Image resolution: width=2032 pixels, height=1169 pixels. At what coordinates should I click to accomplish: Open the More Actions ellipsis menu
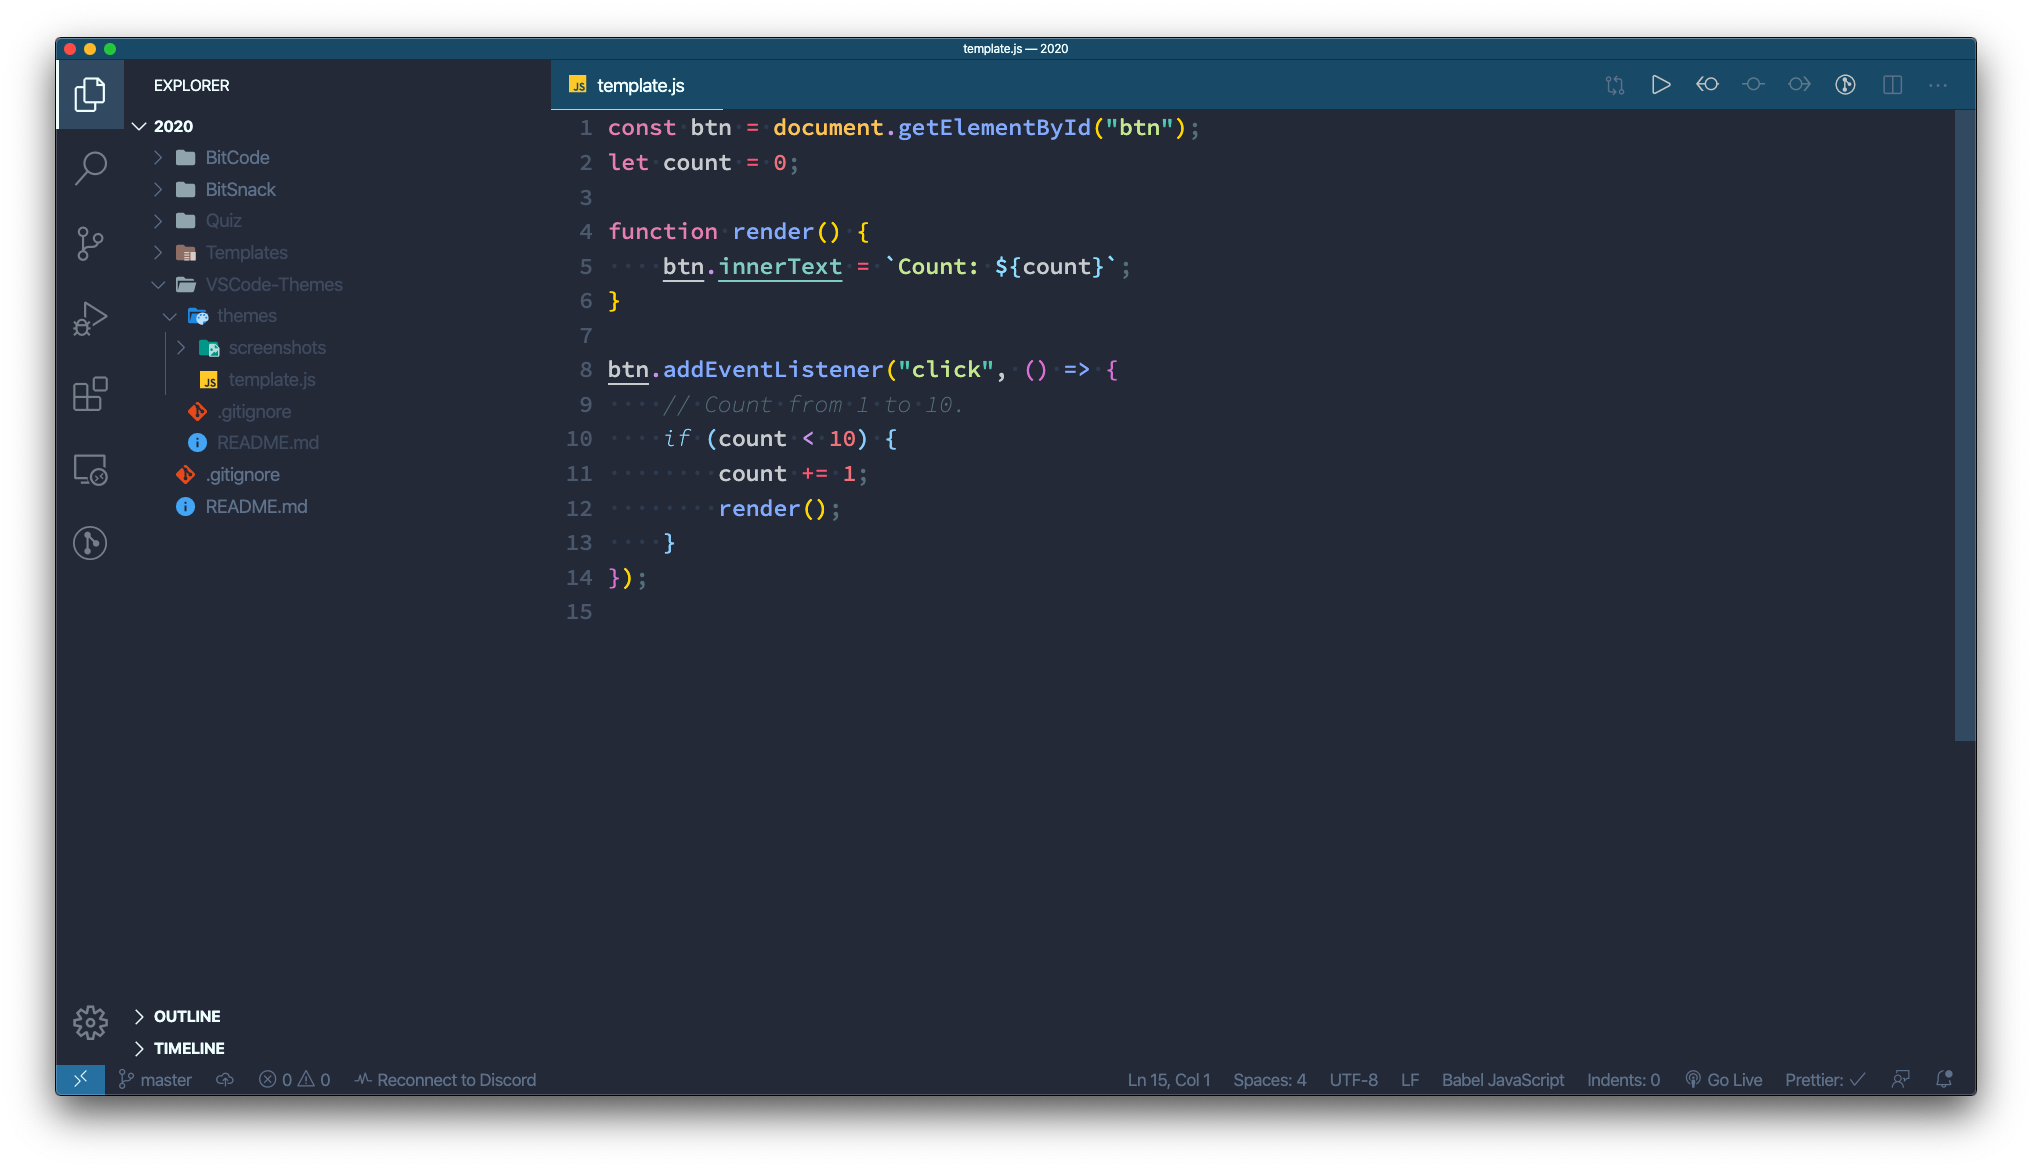tap(1938, 85)
